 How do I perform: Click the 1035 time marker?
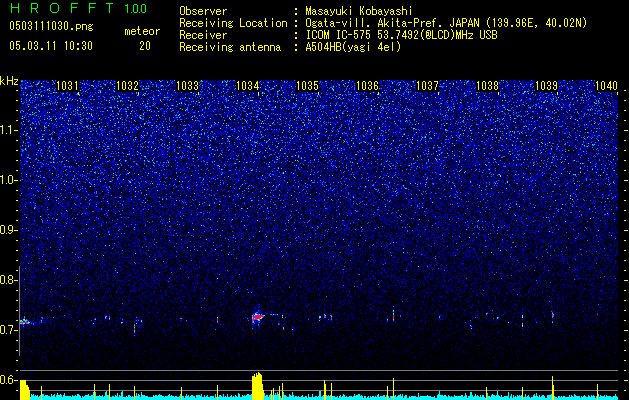tap(307, 85)
